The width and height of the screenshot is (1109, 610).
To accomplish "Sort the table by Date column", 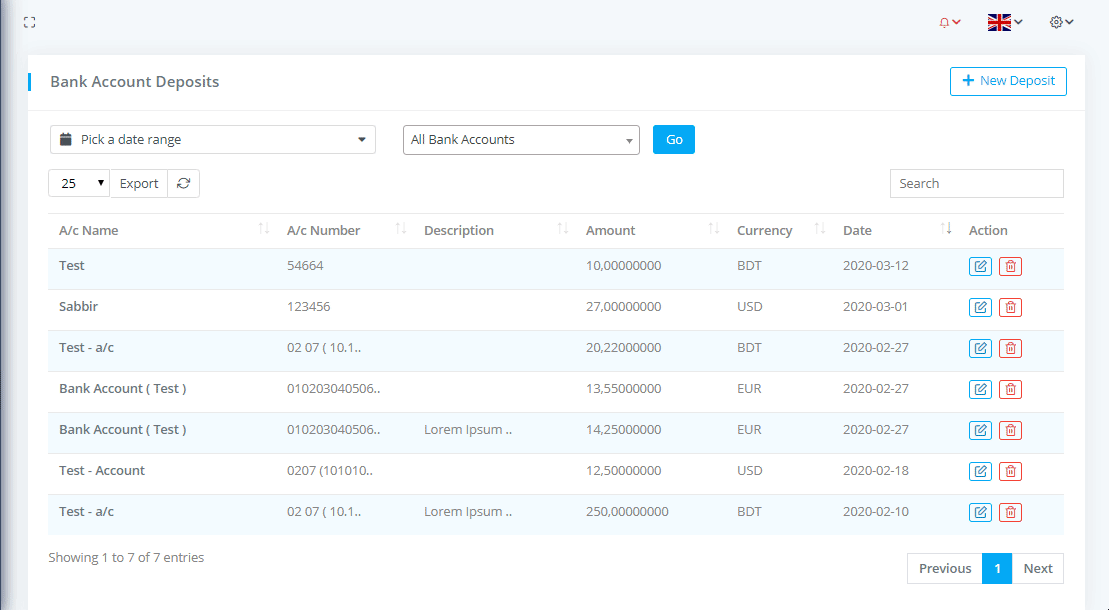I will coord(857,230).
